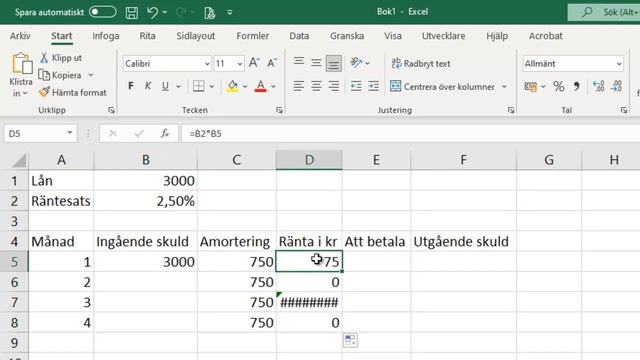The width and height of the screenshot is (640, 360).
Task: Open the Justering dialog launcher
Action: pos(511,110)
